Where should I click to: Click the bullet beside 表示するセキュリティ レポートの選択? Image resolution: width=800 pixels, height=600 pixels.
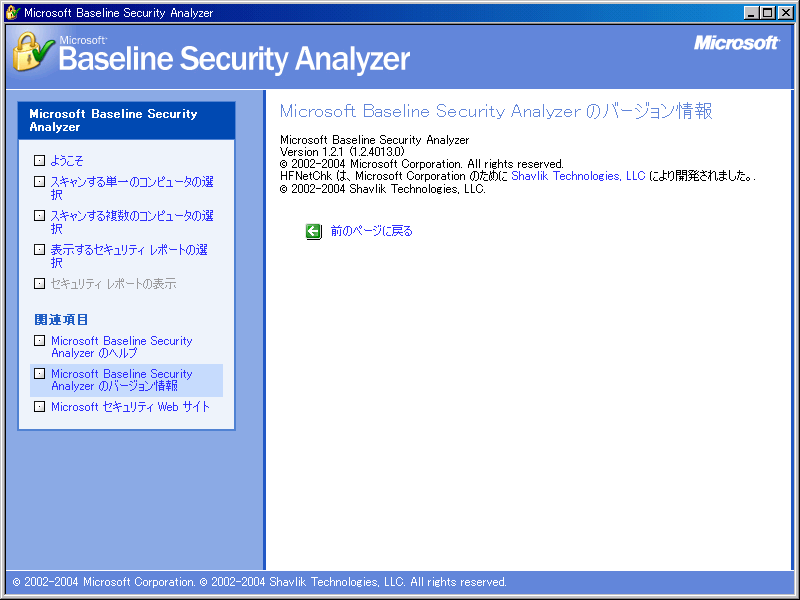tap(39, 249)
